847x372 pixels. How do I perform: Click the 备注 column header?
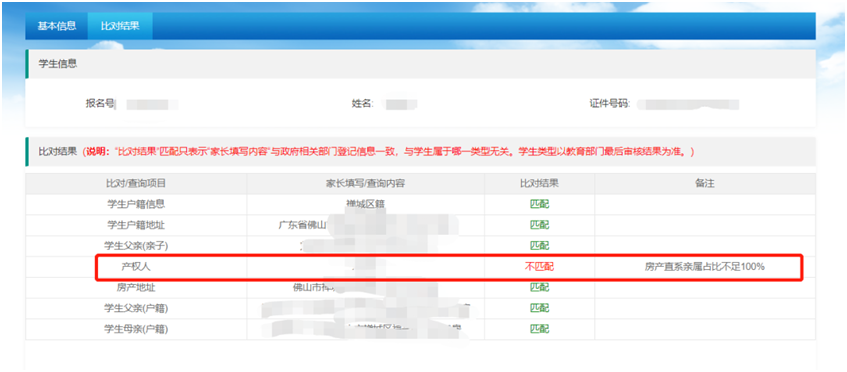pos(705,184)
